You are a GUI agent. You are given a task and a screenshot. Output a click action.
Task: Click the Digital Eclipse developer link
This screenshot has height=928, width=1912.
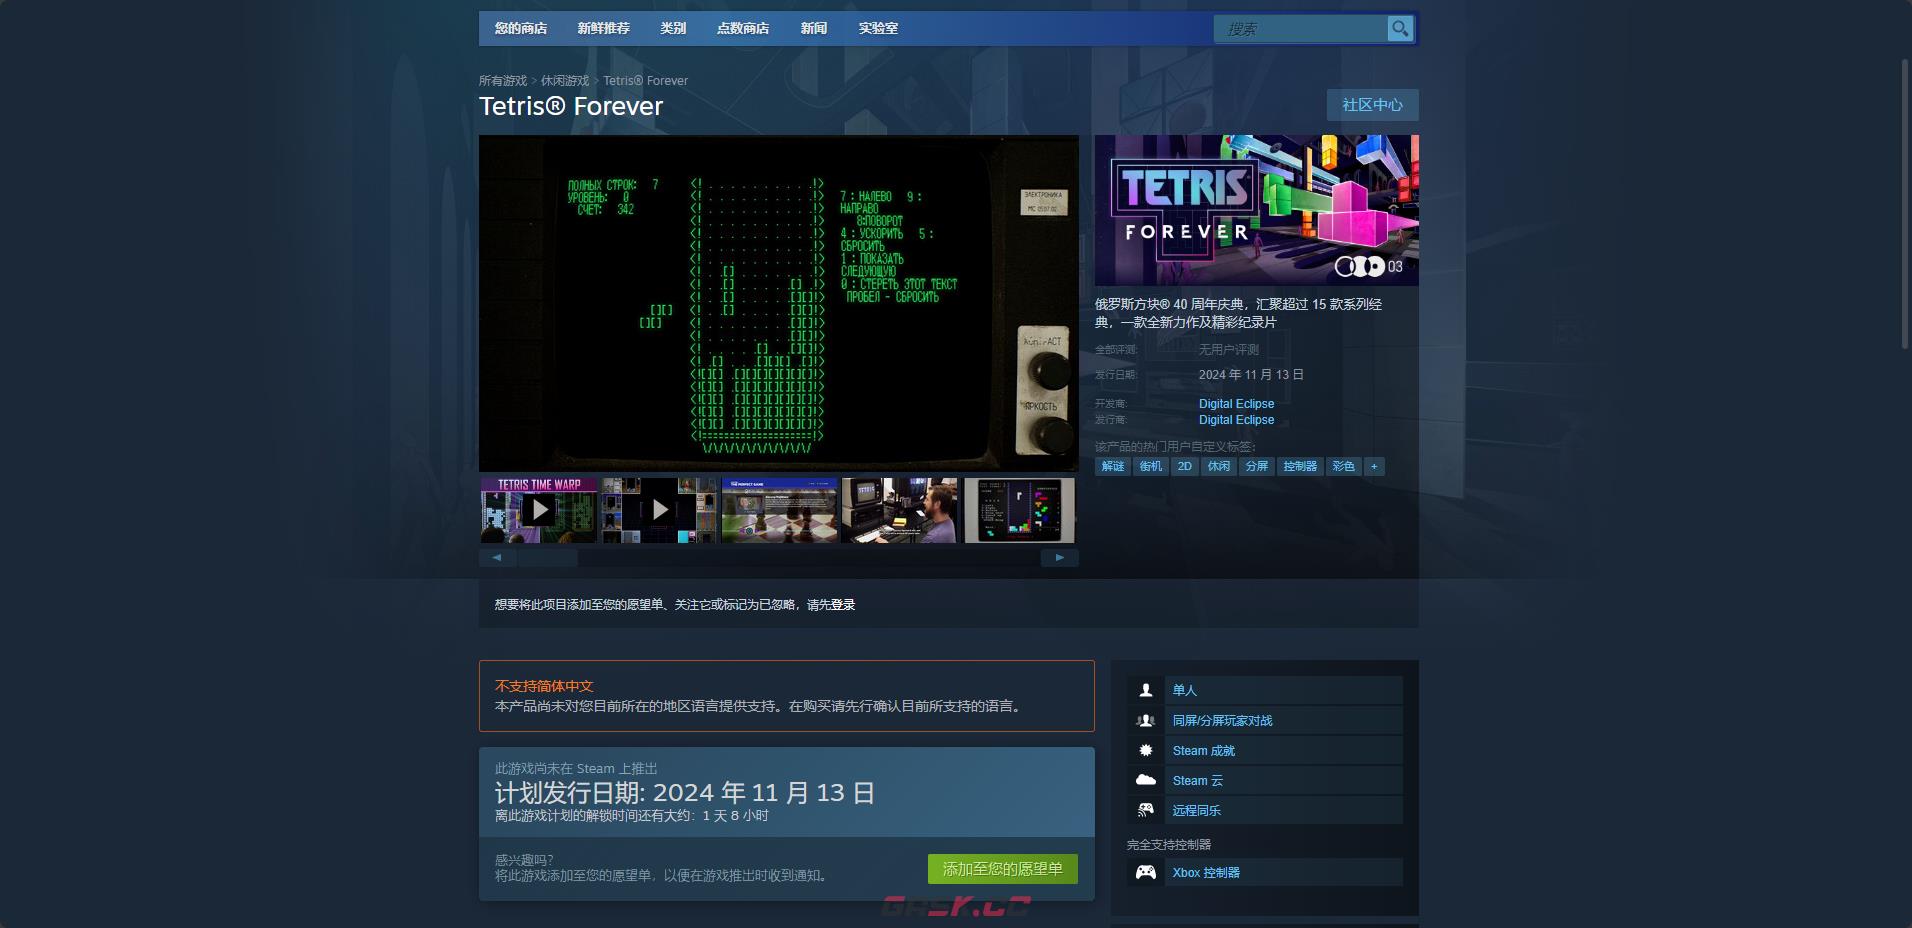tap(1236, 404)
